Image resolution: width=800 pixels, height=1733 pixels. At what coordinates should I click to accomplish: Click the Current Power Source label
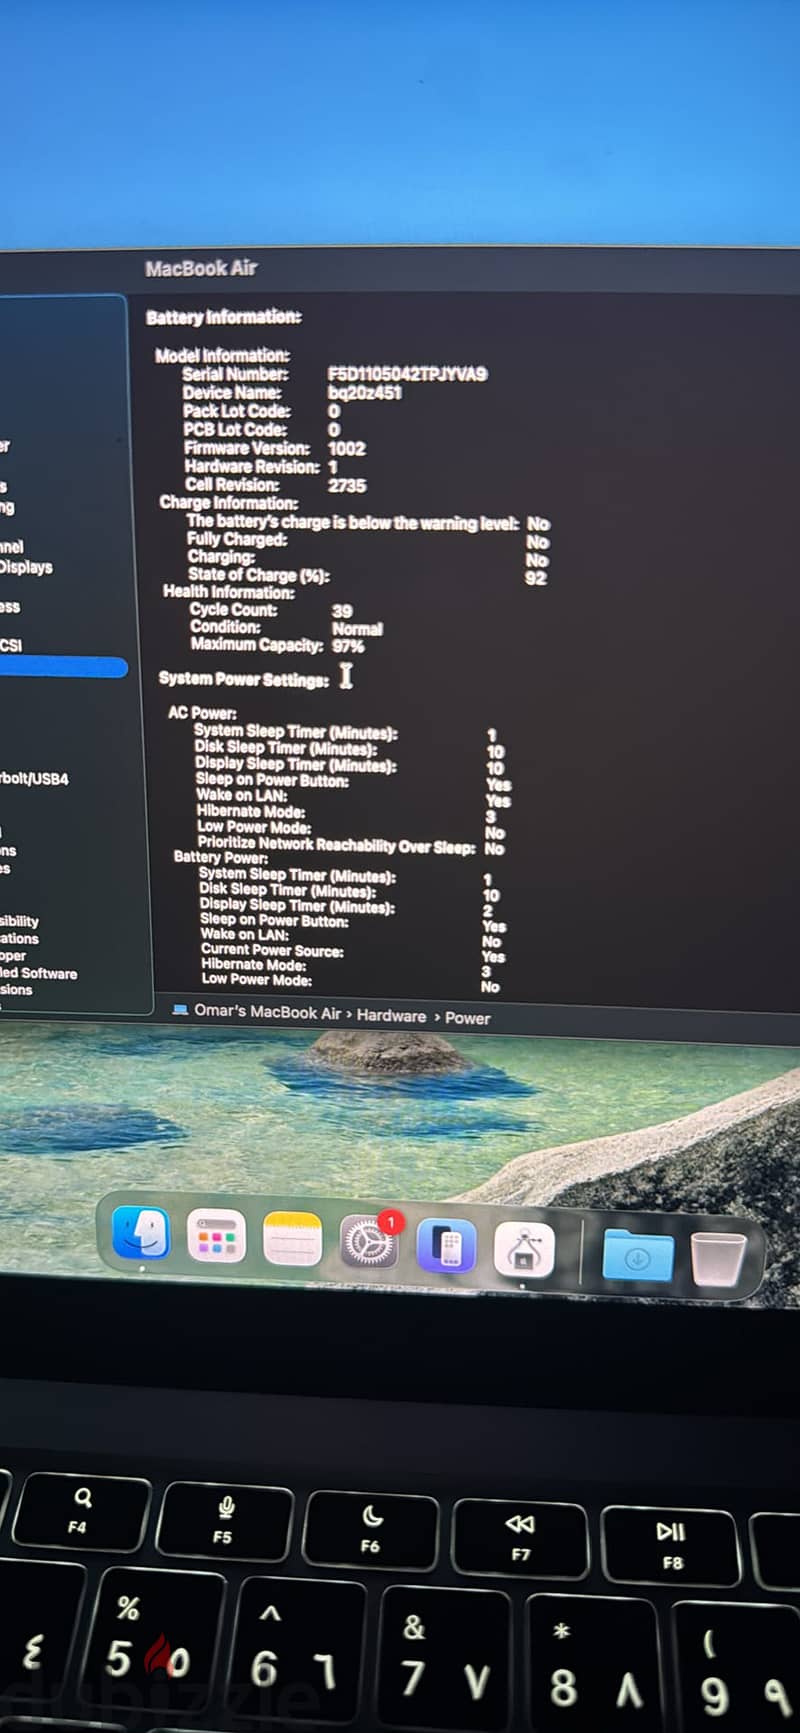coord(272,950)
